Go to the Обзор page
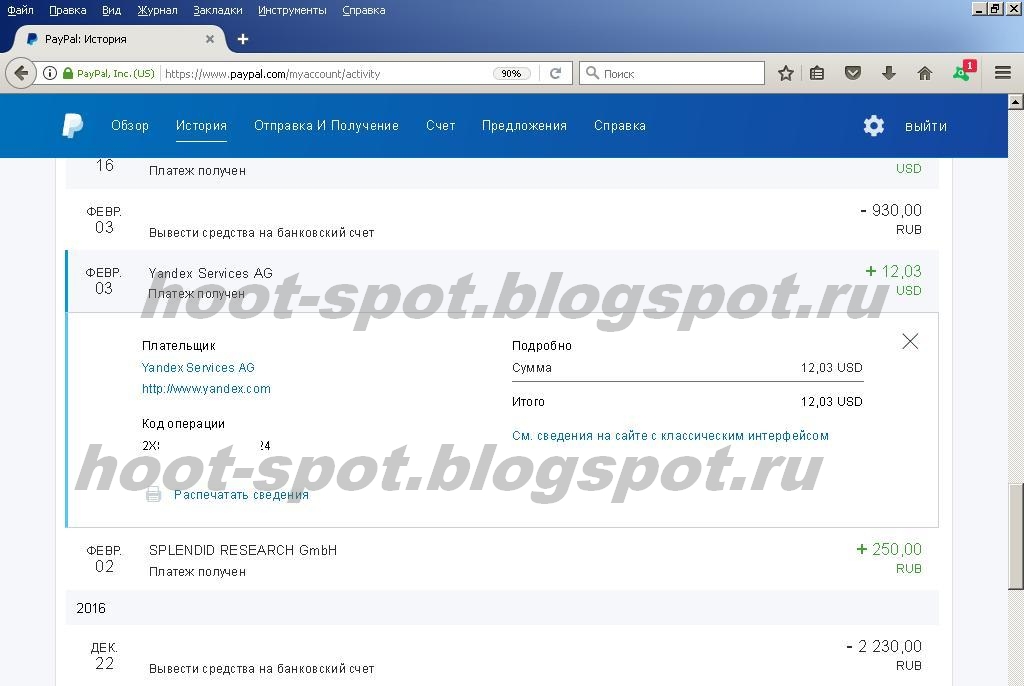 point(130,125)
